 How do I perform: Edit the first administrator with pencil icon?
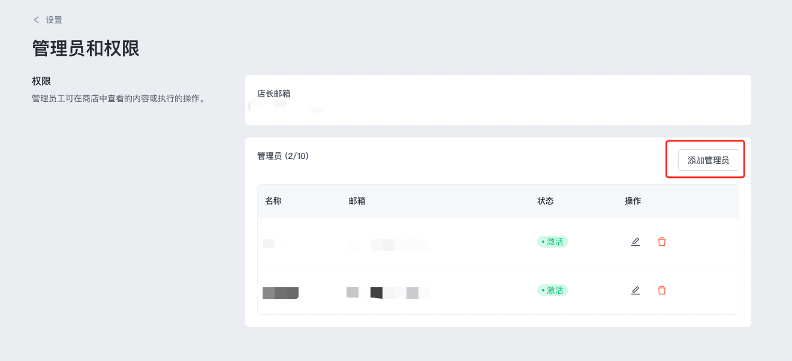pos(635,242)
